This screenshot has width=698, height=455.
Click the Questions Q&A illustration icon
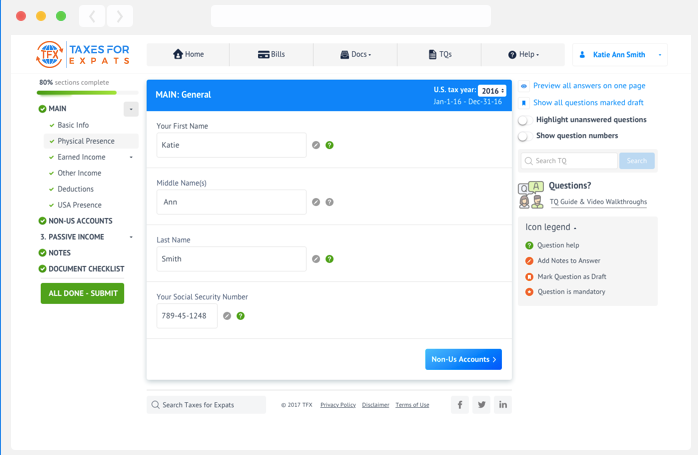531,195
